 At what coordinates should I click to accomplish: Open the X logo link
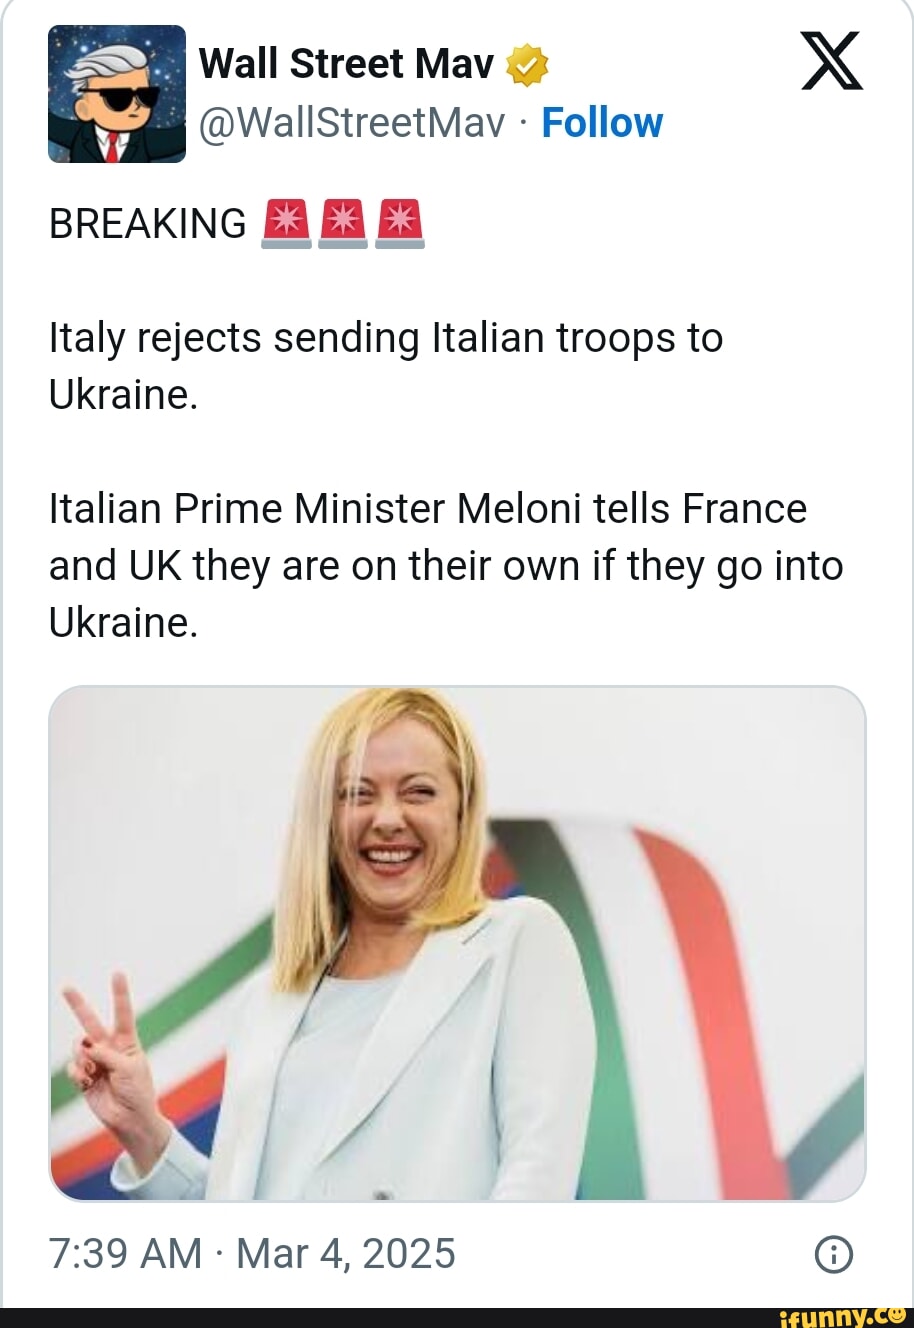(x=832, y=61)
